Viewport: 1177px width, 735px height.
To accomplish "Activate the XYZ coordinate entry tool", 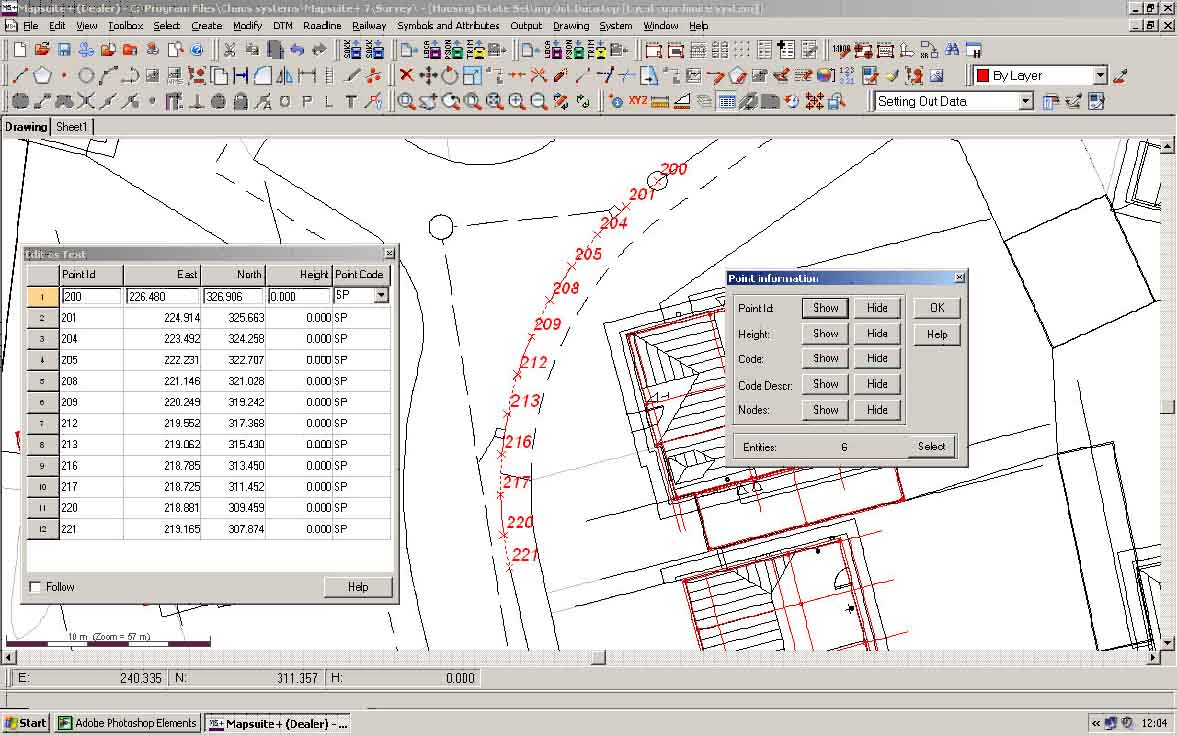I will click(x=638, y=100).
